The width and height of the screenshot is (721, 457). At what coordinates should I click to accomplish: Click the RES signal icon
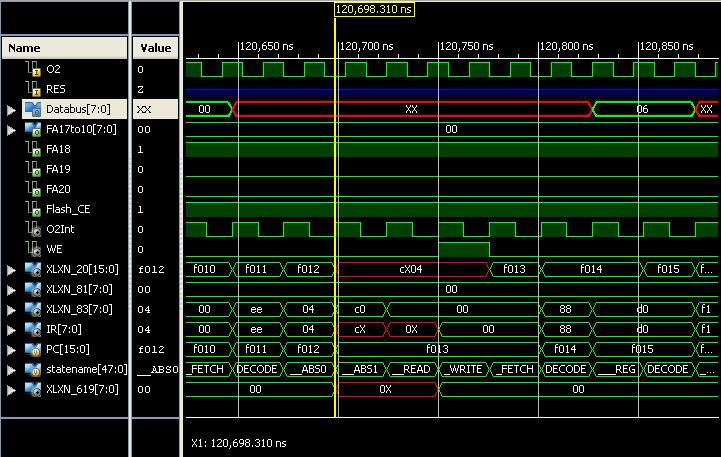click(32, 89)
